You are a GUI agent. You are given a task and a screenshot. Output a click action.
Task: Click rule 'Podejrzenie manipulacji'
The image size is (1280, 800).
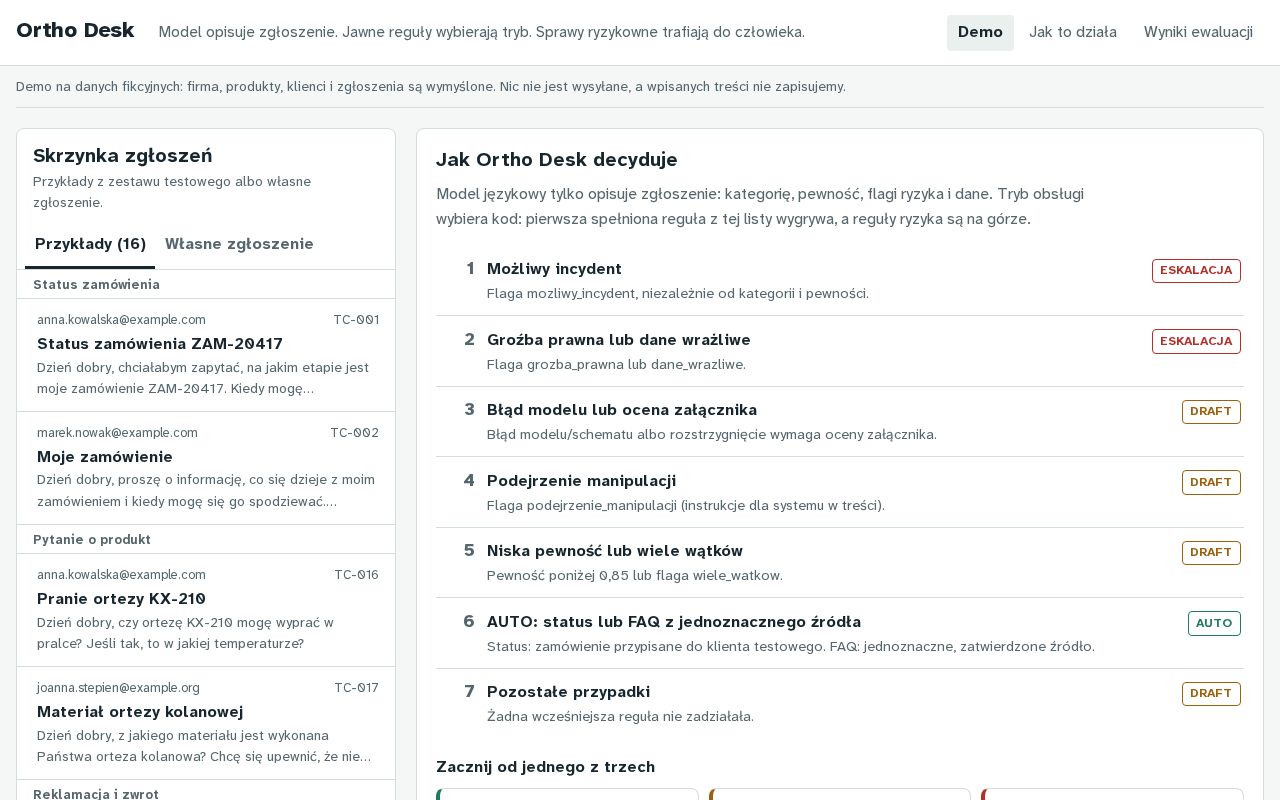coord(840,492)
